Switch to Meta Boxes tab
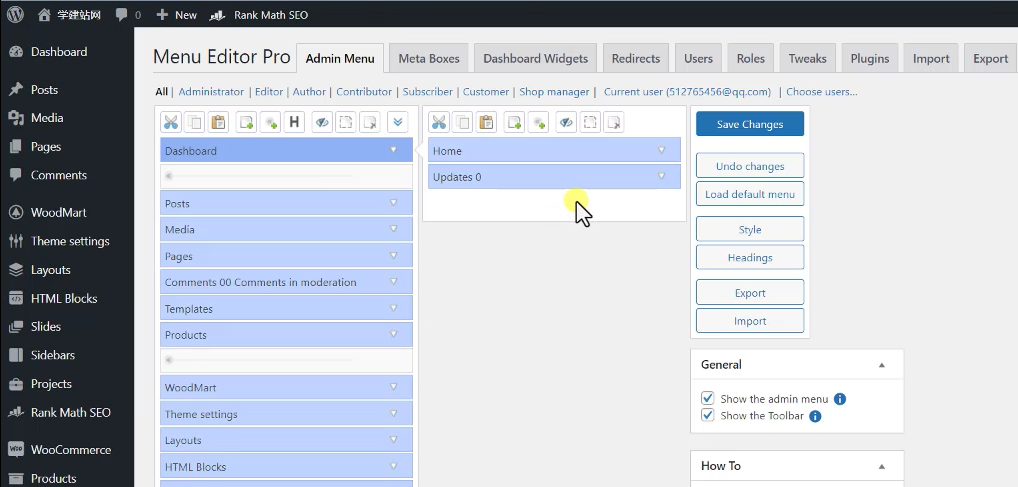The image size is (1018, 487). pos(428,58)
